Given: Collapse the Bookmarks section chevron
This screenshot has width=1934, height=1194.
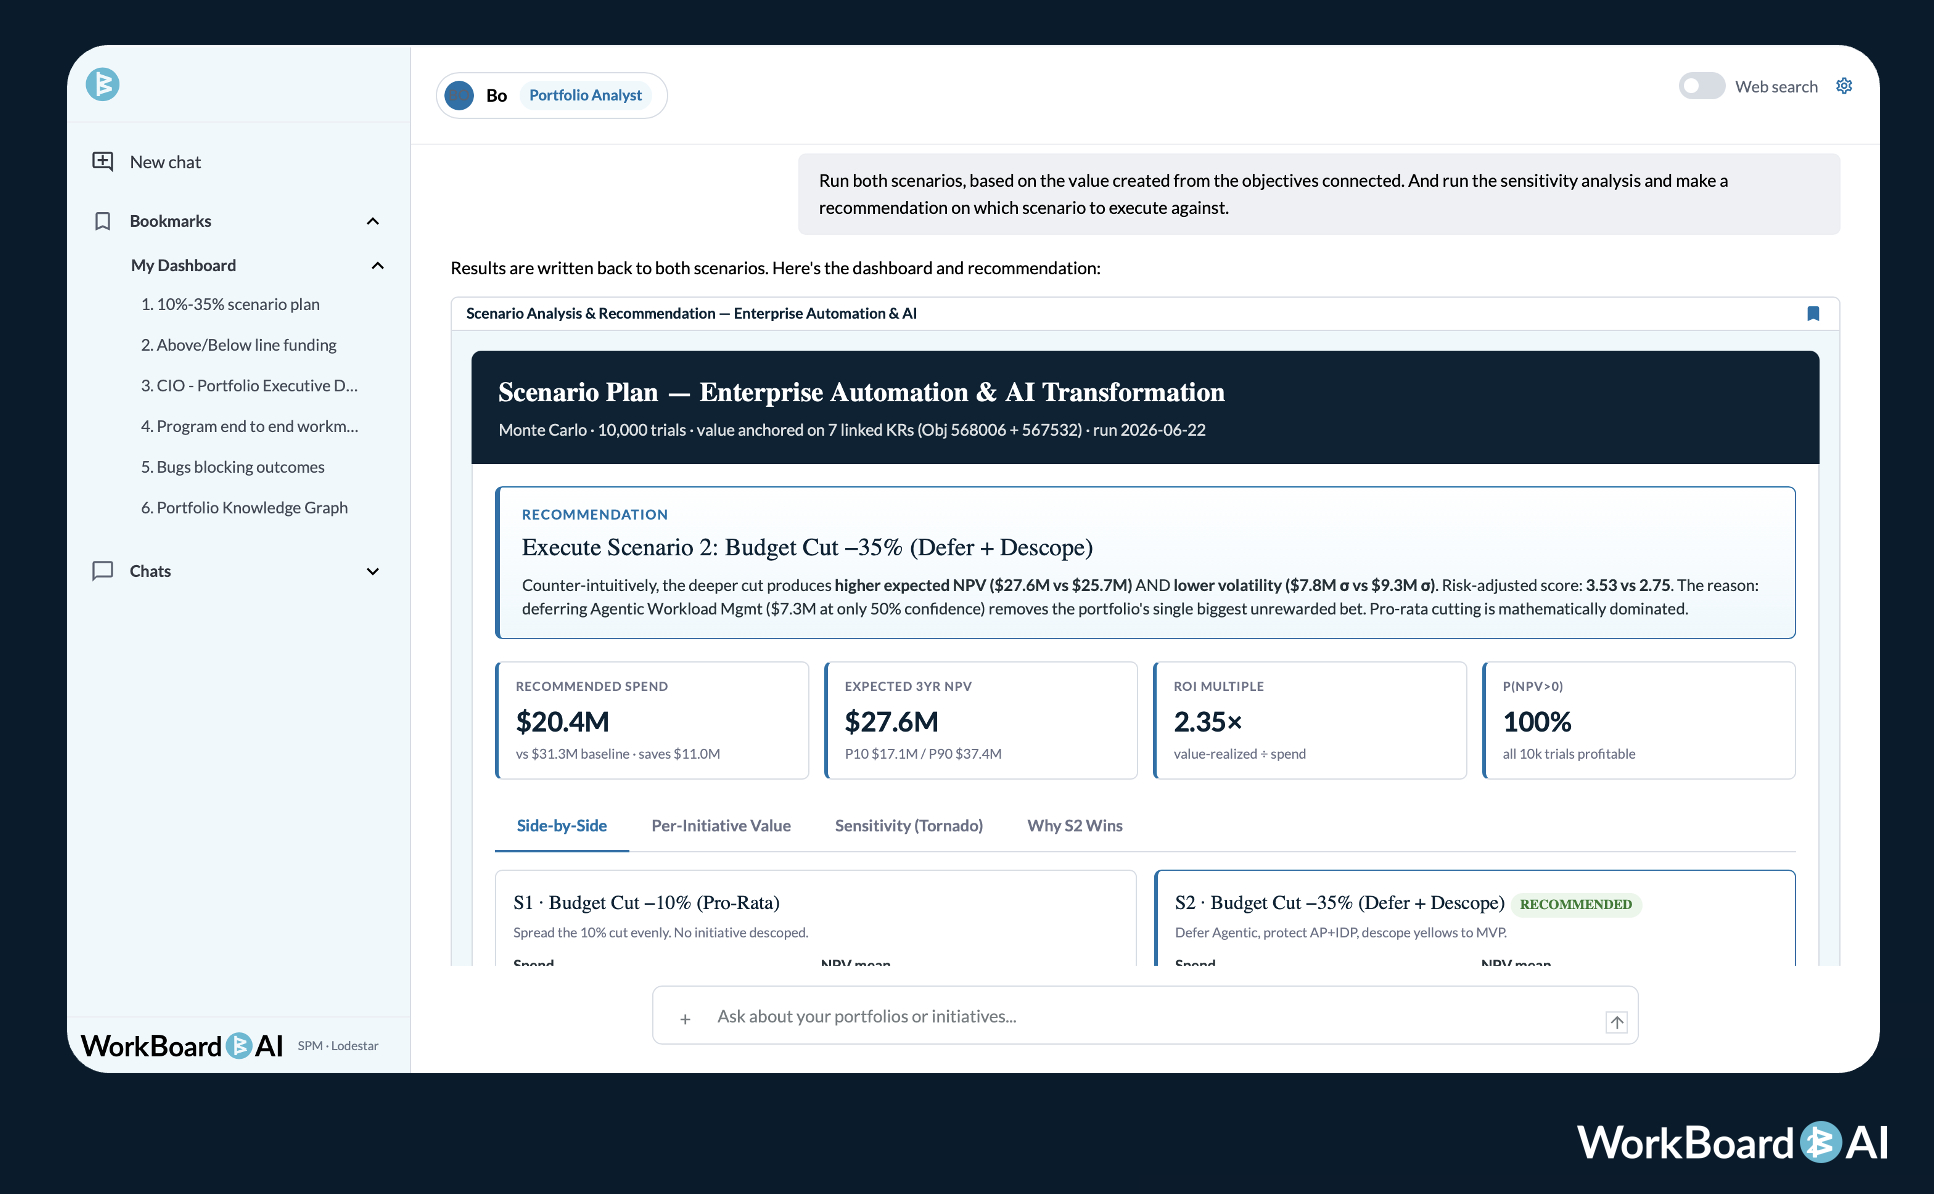Looking at the screenshot, I should pos(373,221).
